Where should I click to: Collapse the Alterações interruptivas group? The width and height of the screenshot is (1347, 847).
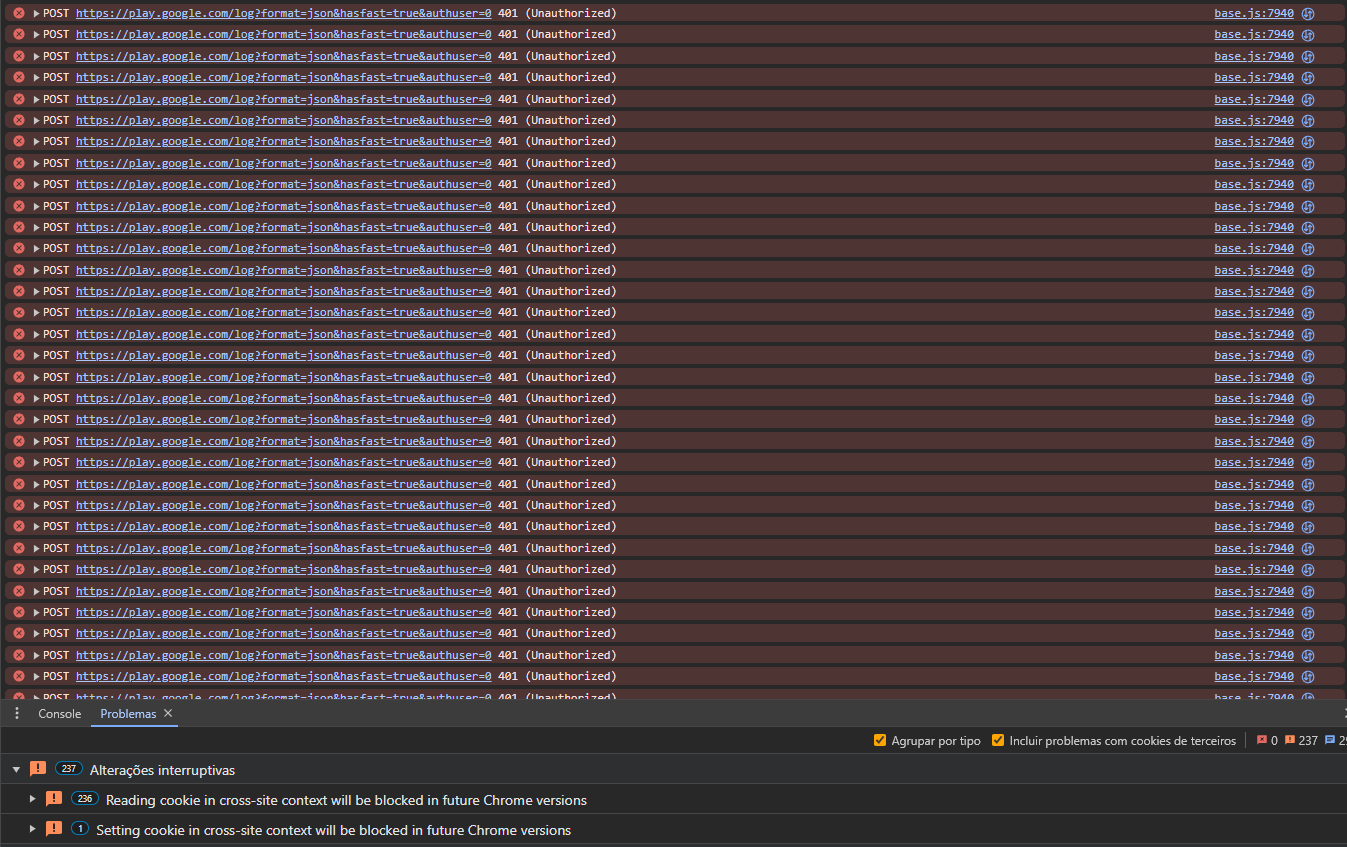pos(16,770)
